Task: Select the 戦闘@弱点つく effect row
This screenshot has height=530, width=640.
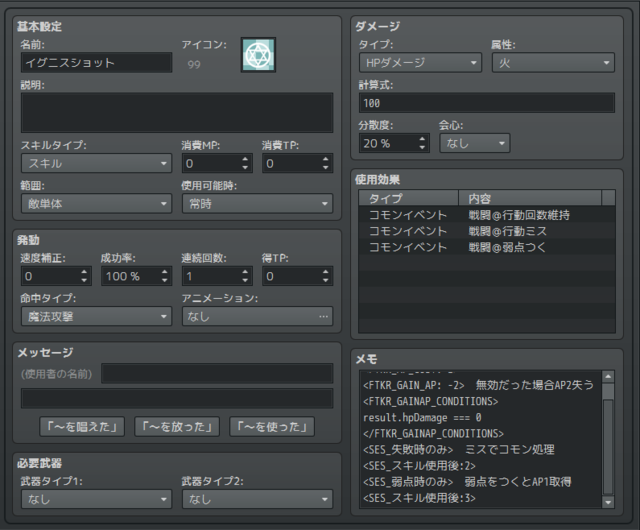Action: click(x=487, y=247)
